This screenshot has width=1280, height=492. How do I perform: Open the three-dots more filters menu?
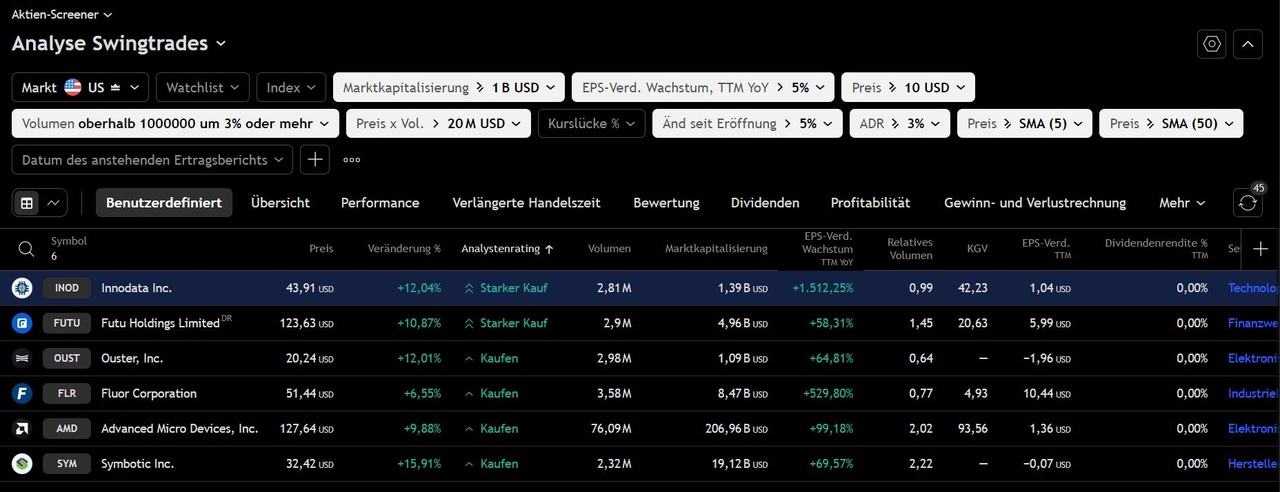[351, 159]
